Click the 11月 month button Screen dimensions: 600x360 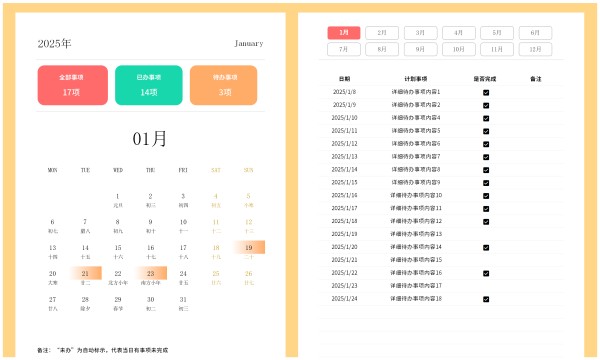click(x=497, y=49)
